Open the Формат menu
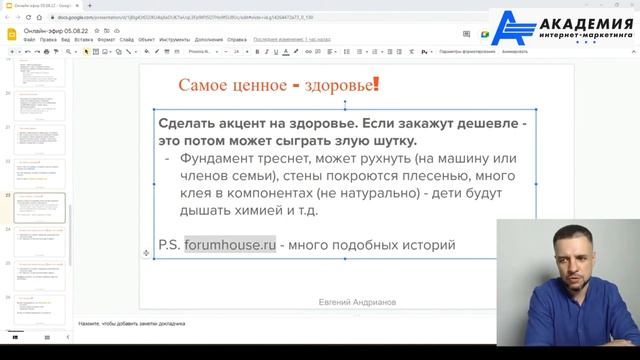The image size is (640, 360). pos(106,40)
